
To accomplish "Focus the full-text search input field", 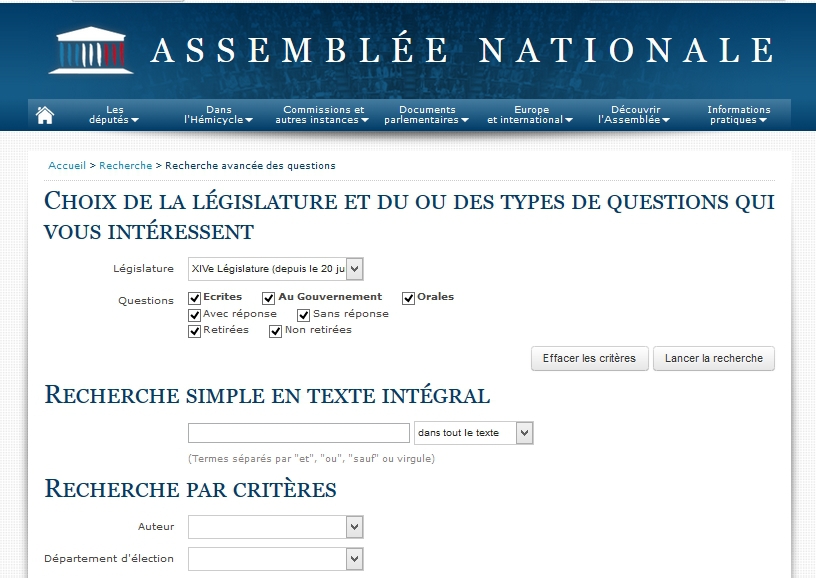I will (x=299, y=433).
